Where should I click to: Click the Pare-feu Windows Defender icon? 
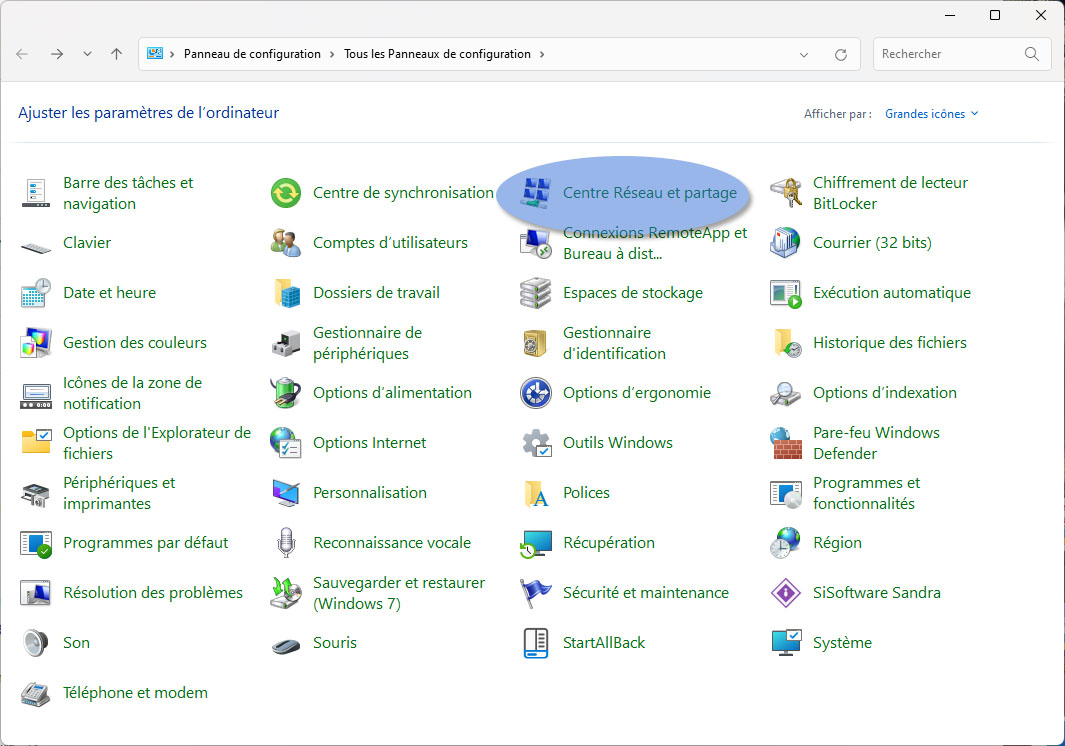pyautogui.click(x=786, y=443)
